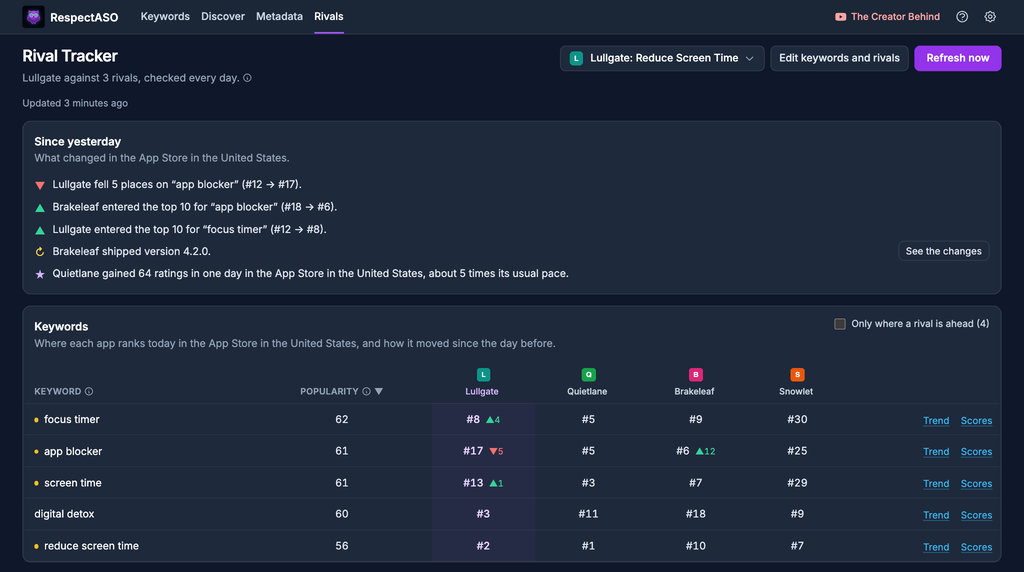Go to the Metadata tab

pos(280,16)
